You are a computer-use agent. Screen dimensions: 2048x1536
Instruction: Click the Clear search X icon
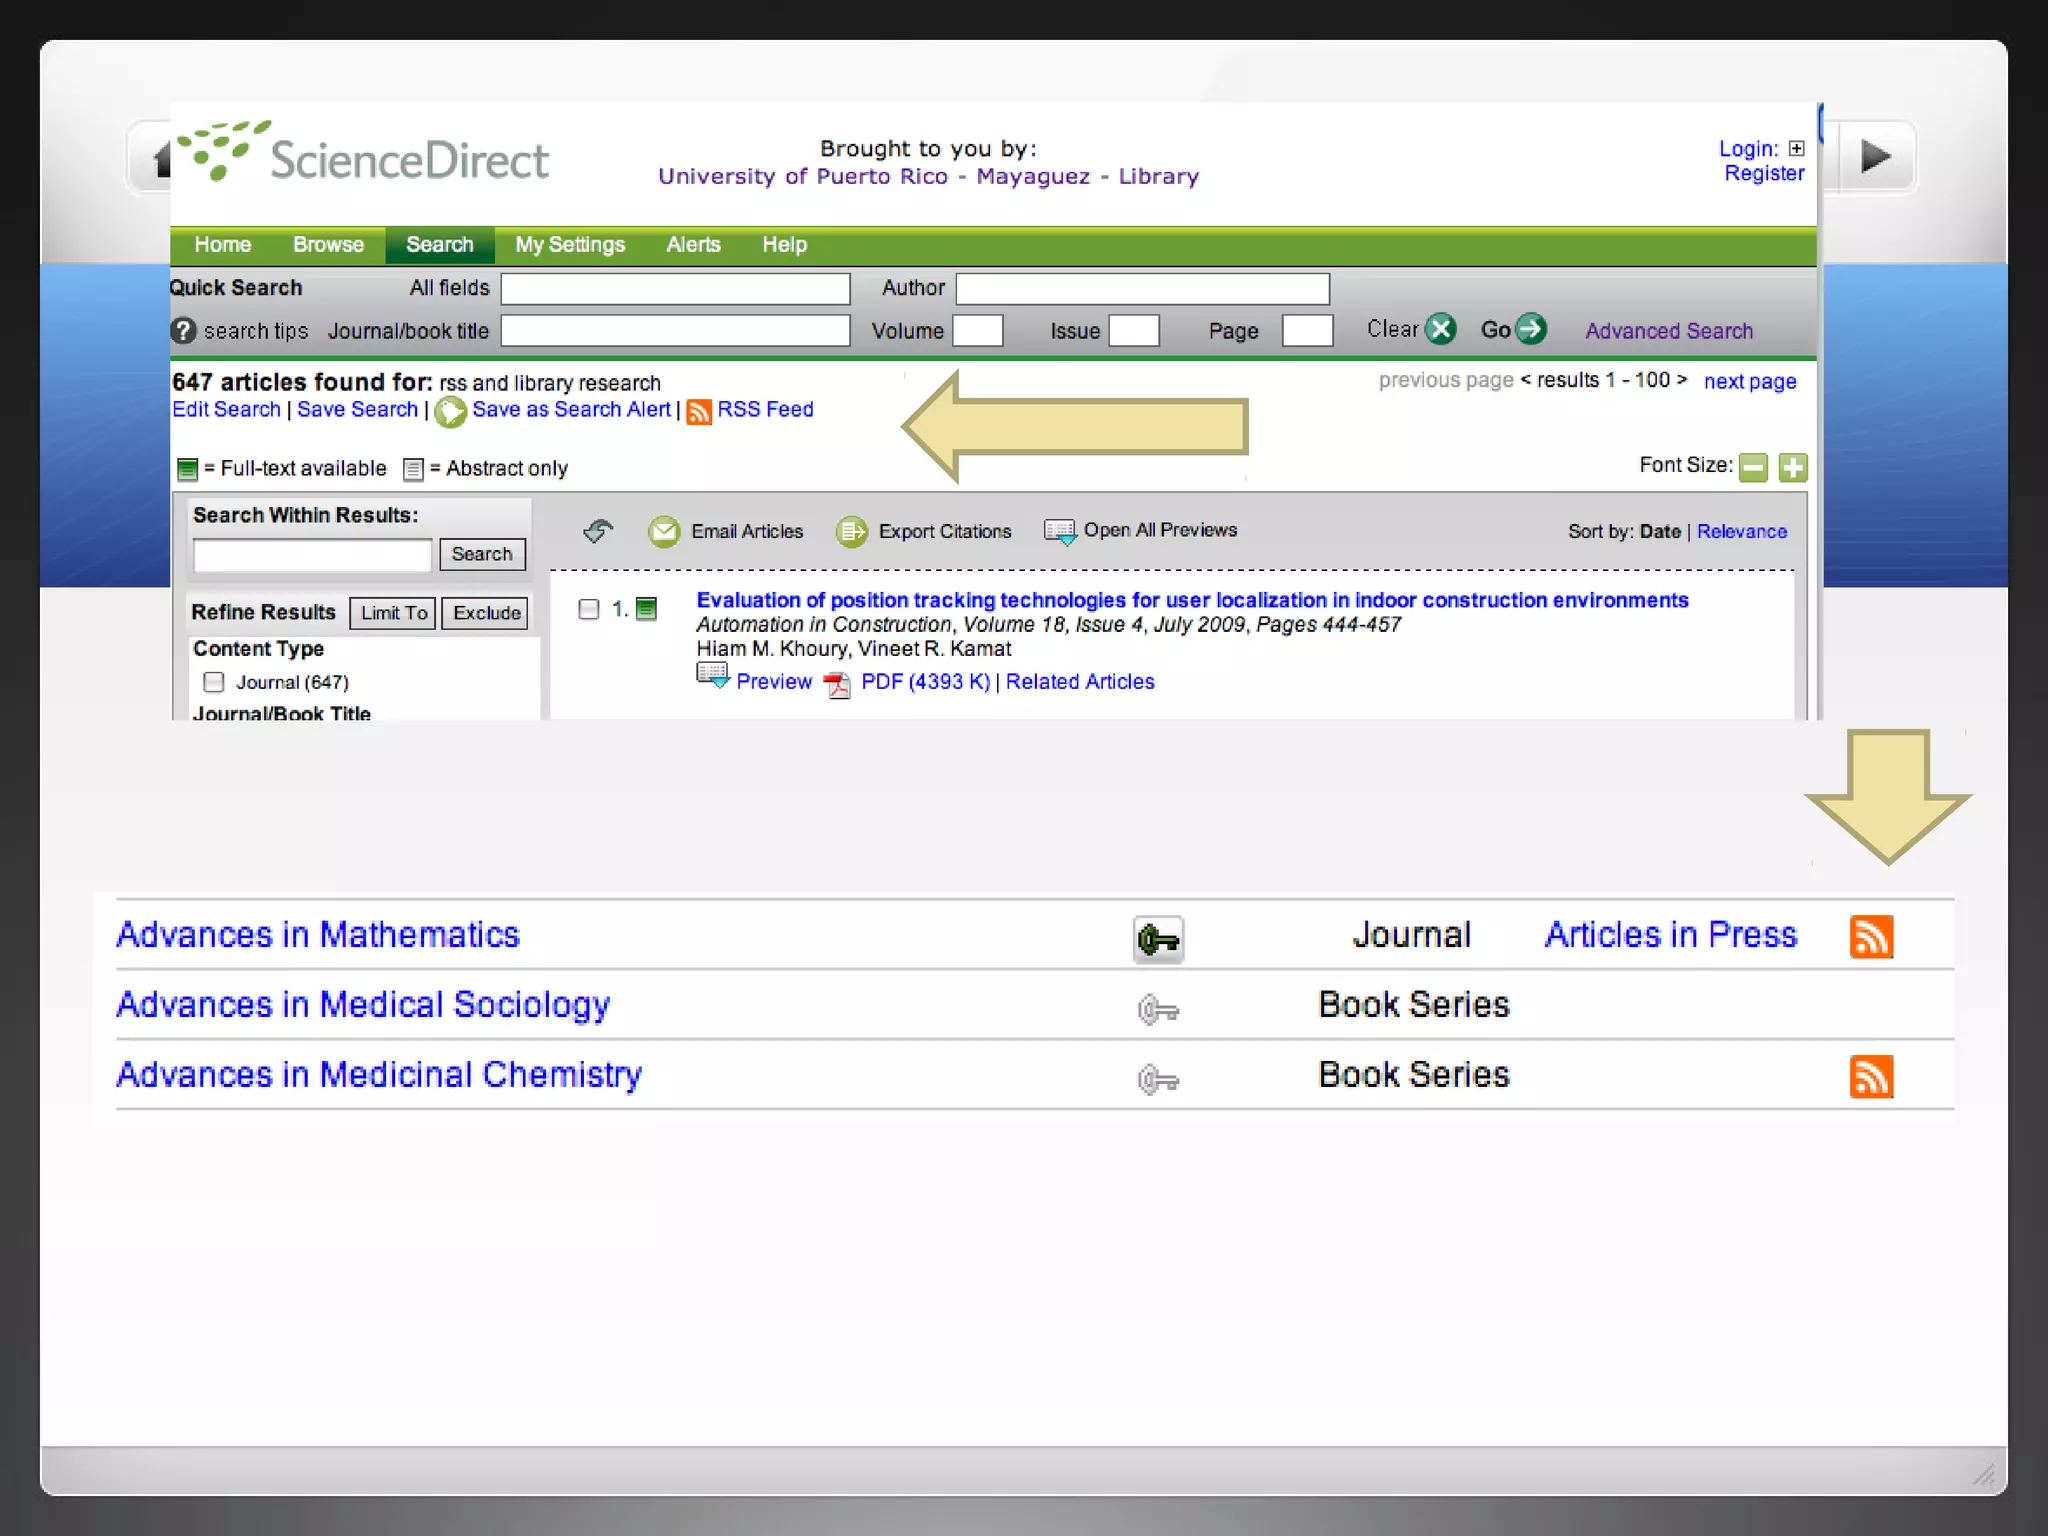(x=1440, y=329)
